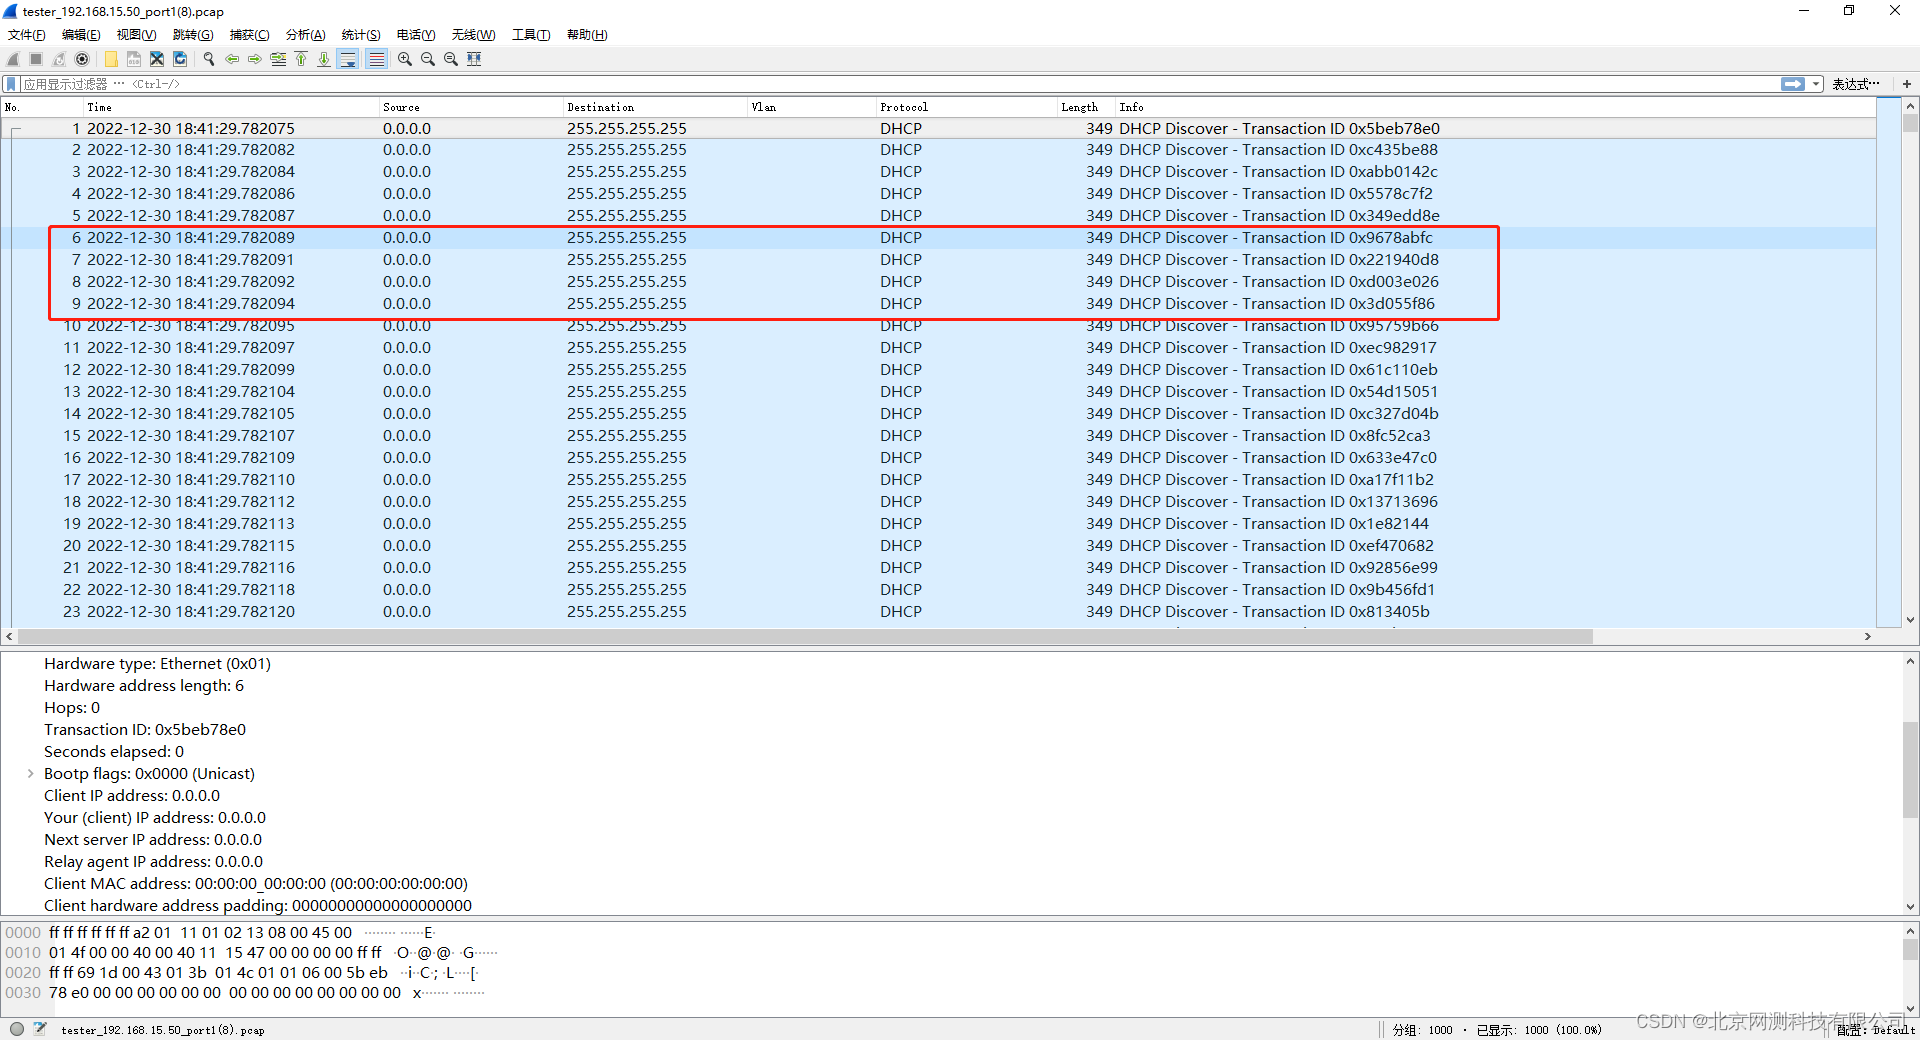Open the 帮助(H) menu
This screenshot has width=1920, height=1040.
(587, 35)
